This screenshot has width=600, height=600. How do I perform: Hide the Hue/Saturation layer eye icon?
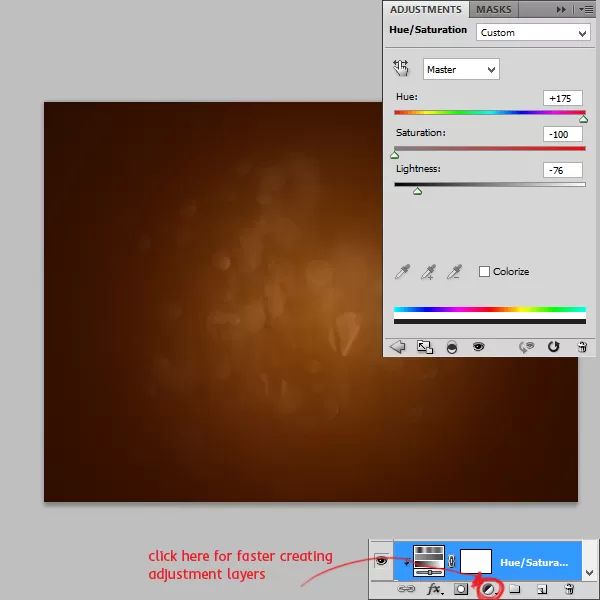pyautogui.click(x=382, y=561)
